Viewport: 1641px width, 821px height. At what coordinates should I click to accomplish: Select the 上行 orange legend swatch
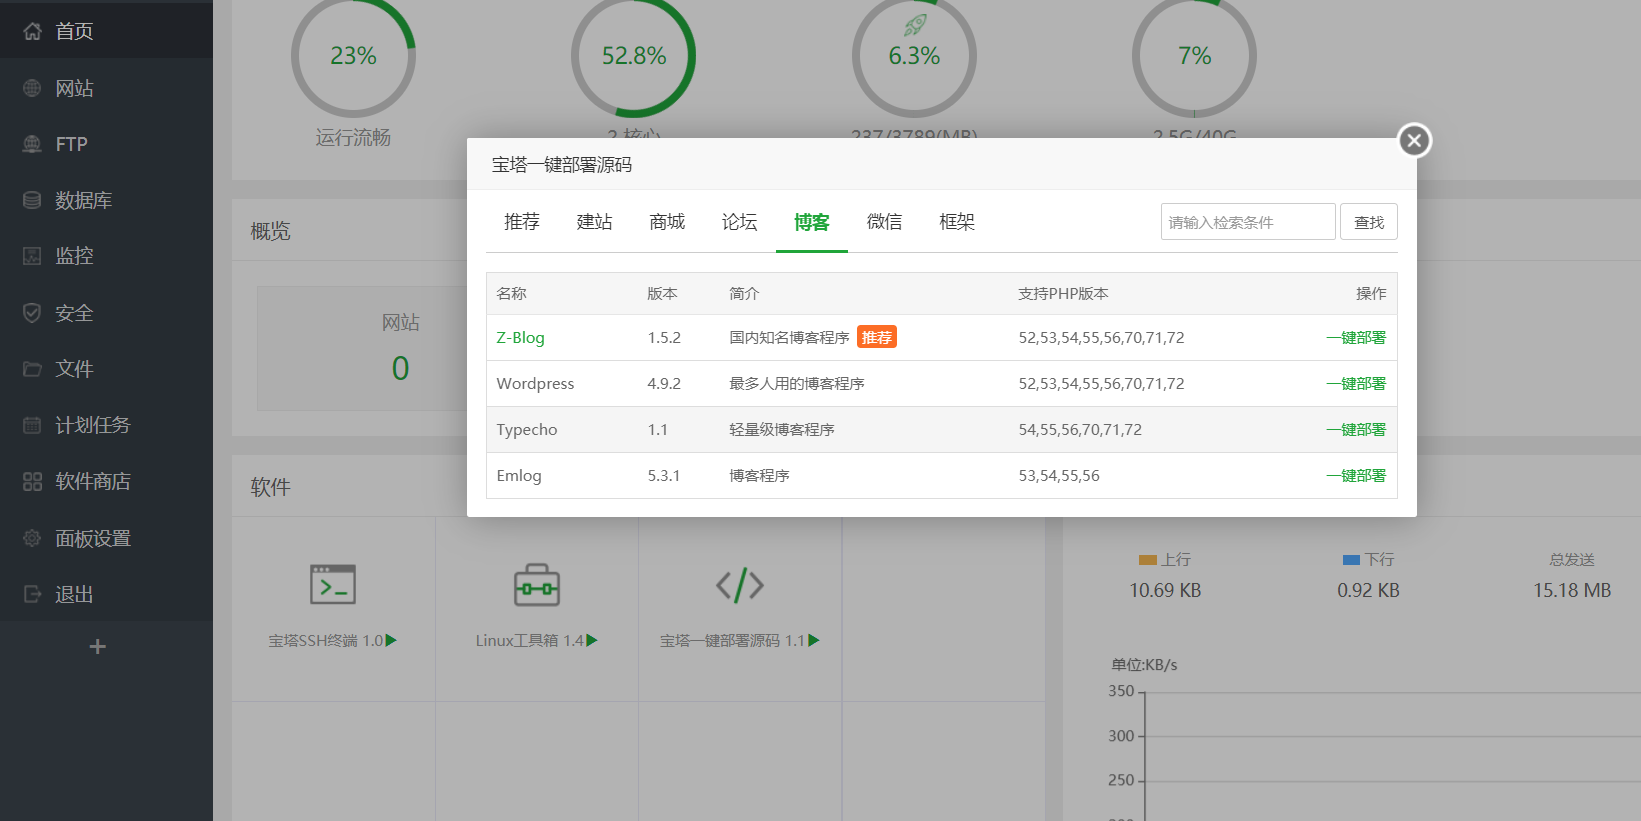coord(1147,560)
